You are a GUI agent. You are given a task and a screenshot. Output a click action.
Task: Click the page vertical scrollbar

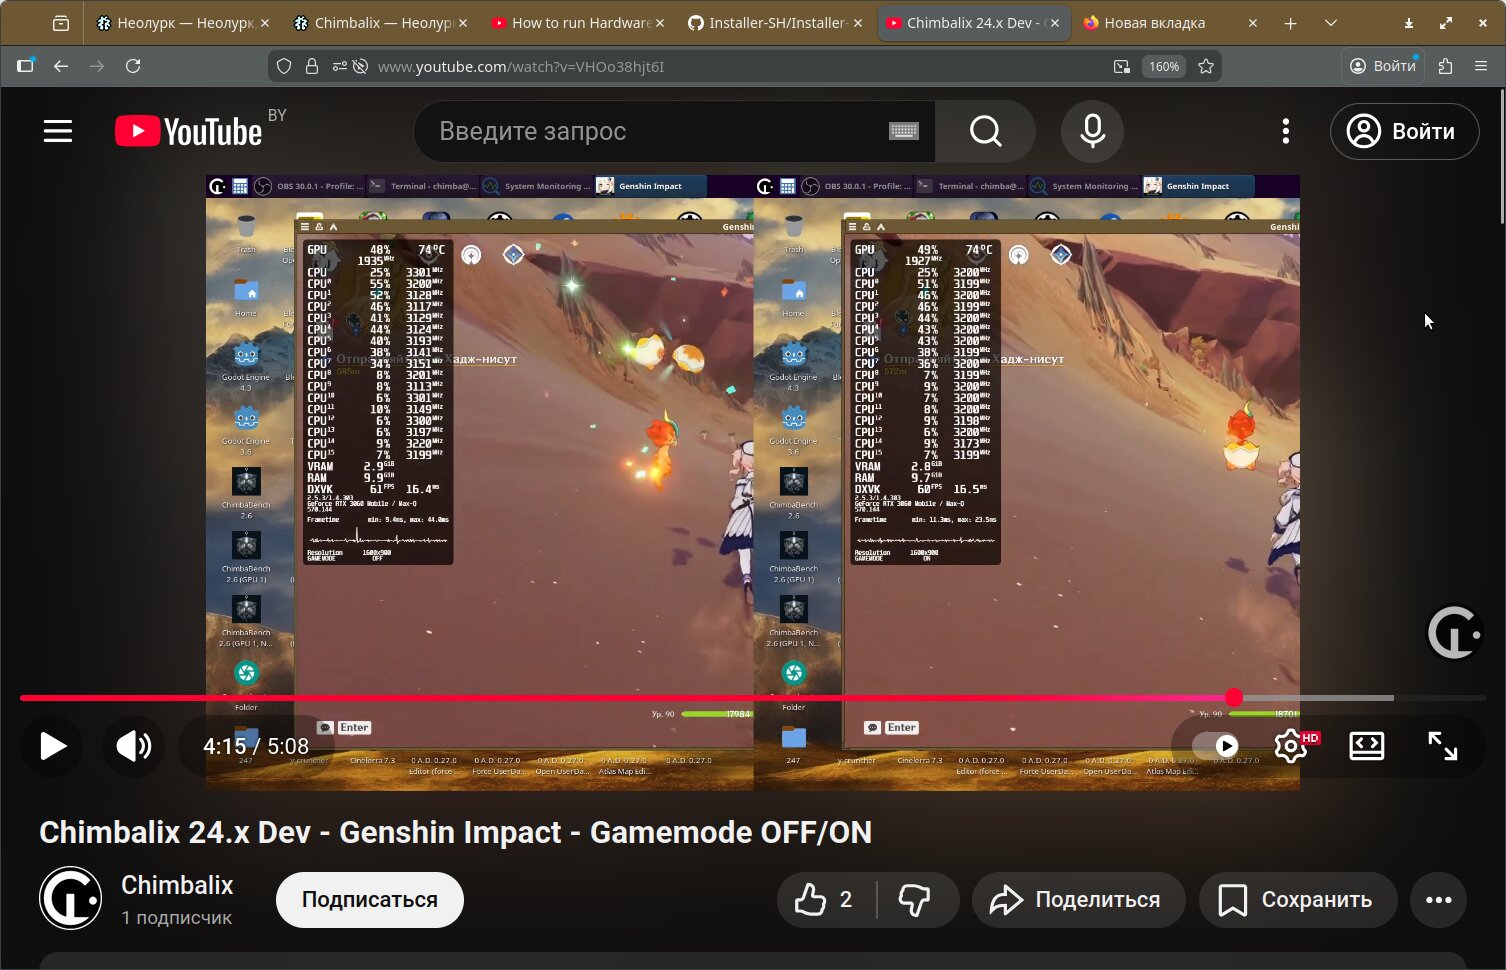(x=1502, y=156)
